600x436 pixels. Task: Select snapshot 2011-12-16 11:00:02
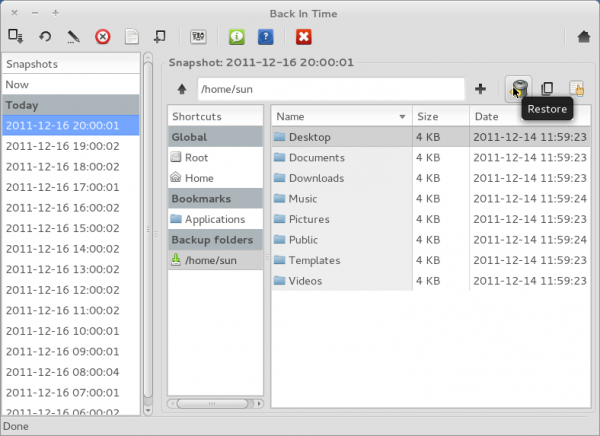pos(71,310)
